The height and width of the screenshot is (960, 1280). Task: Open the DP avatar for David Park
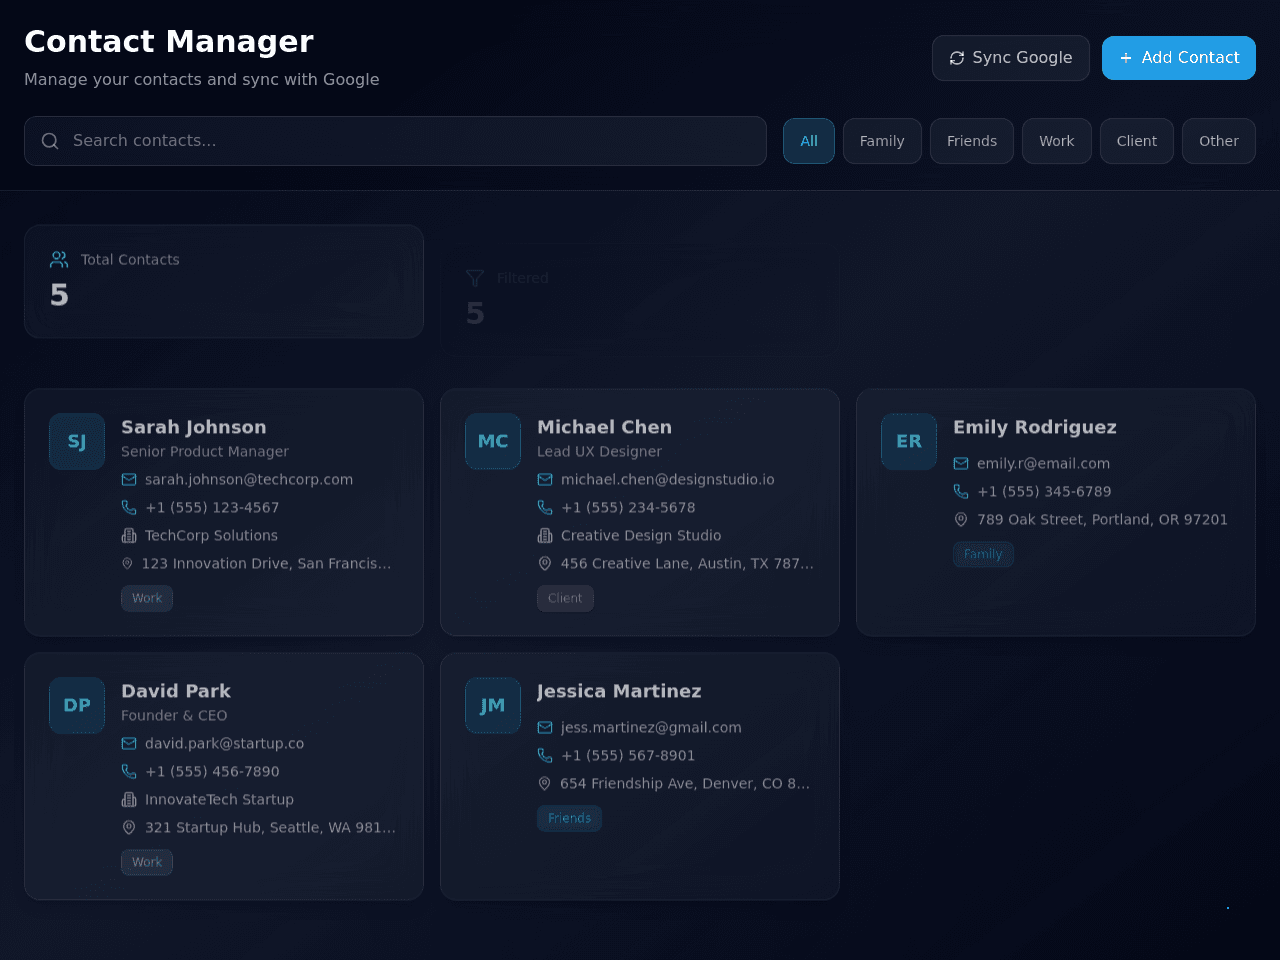coord(77,705)
